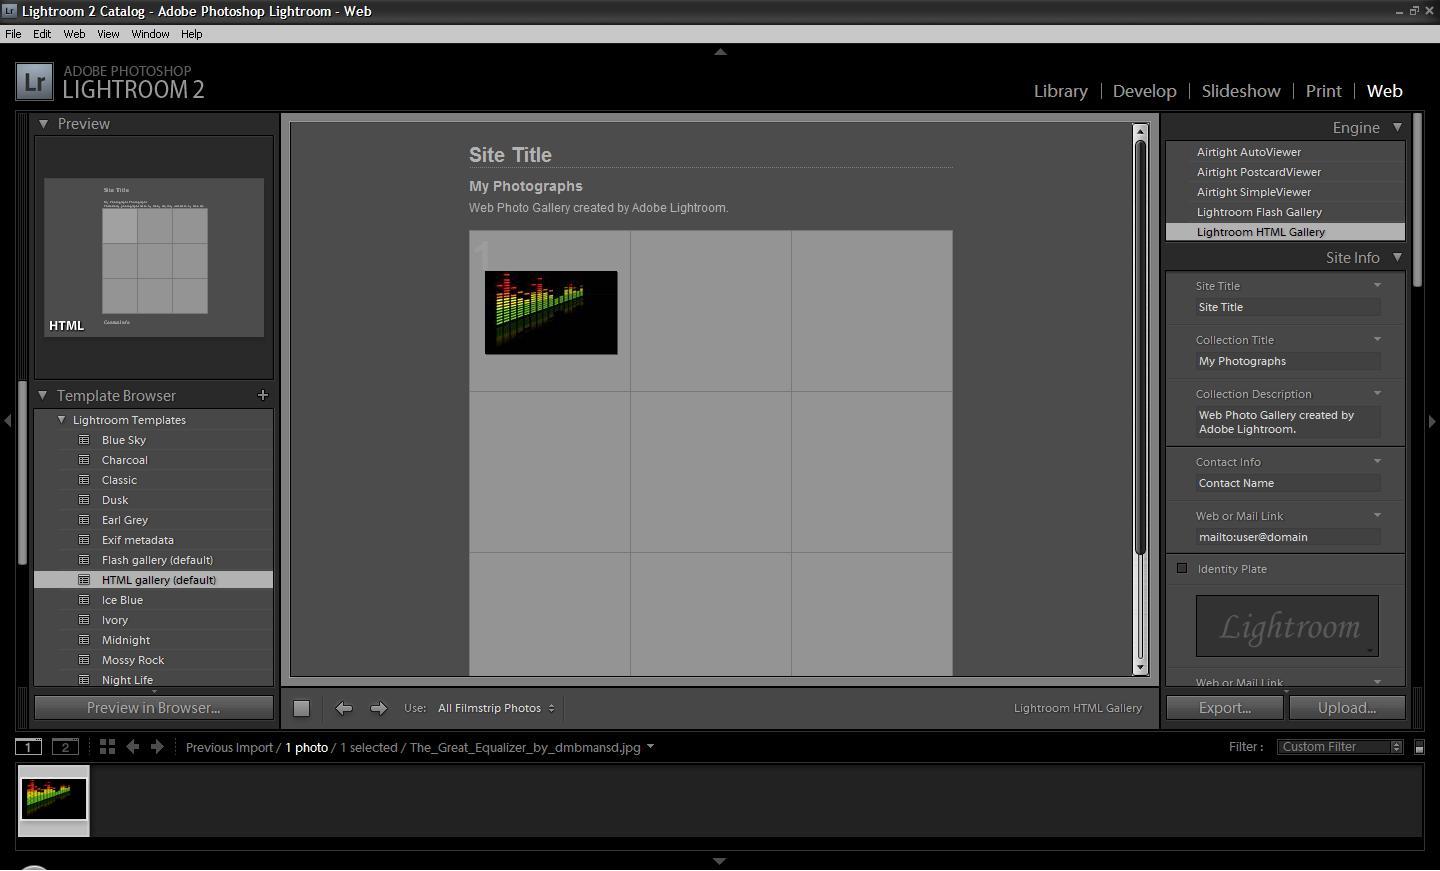
Task: Select equalizer thumbnail in filmstrip
Action: coord(54,800)
